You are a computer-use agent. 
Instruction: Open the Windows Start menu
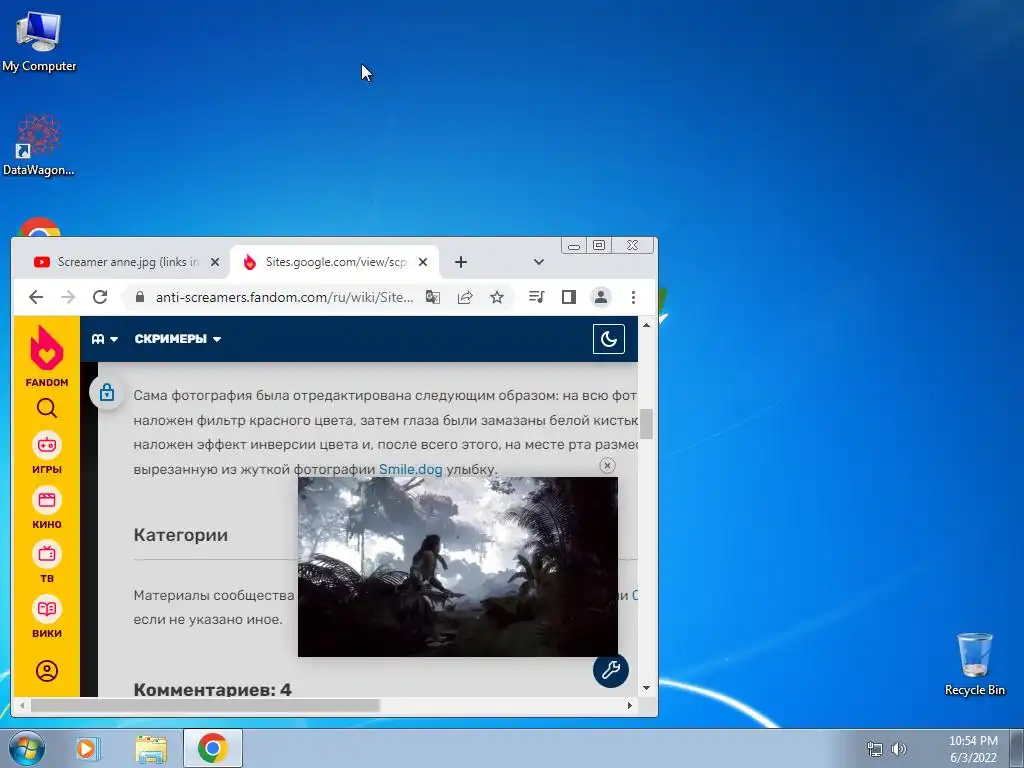pyautogui.click(x=27, y=748)
